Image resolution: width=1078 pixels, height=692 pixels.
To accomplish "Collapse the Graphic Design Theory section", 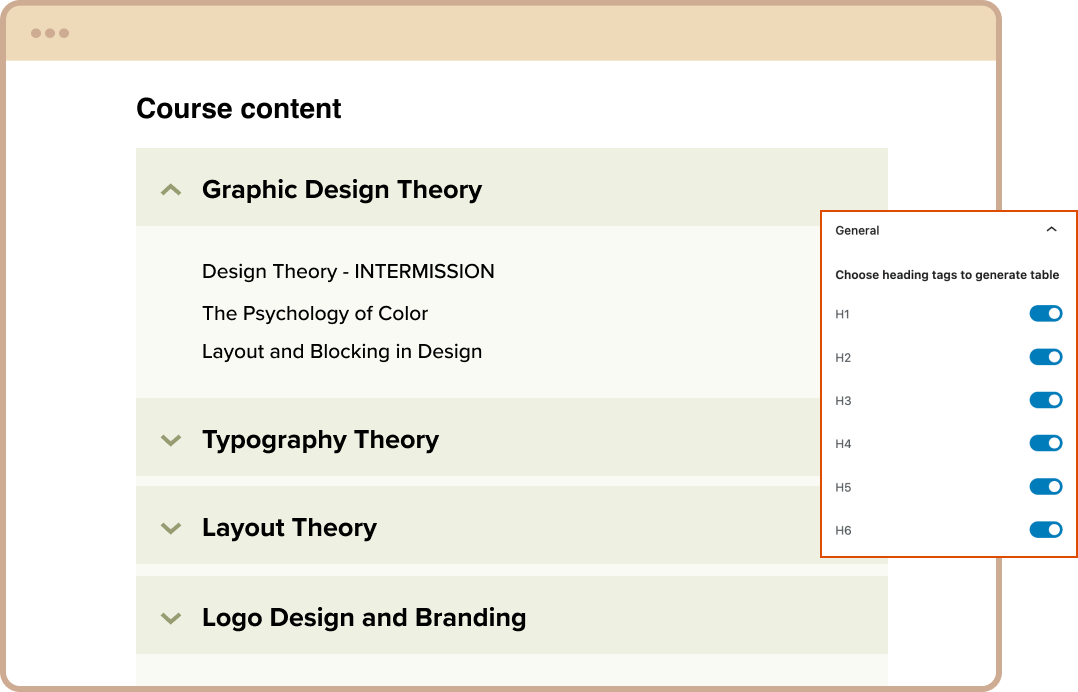I will 342,189.
